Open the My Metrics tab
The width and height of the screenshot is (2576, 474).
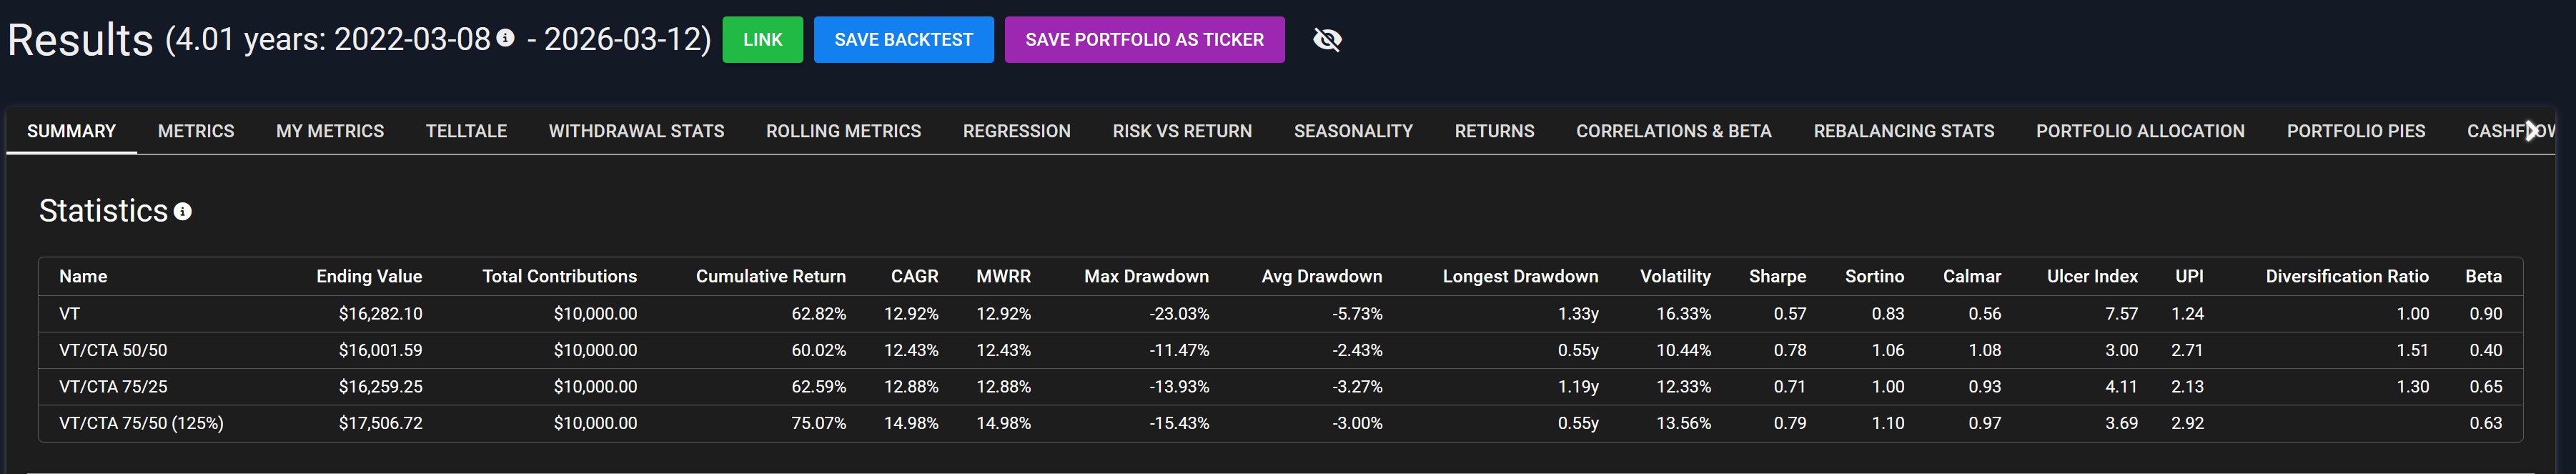click(x=330, y=131)
